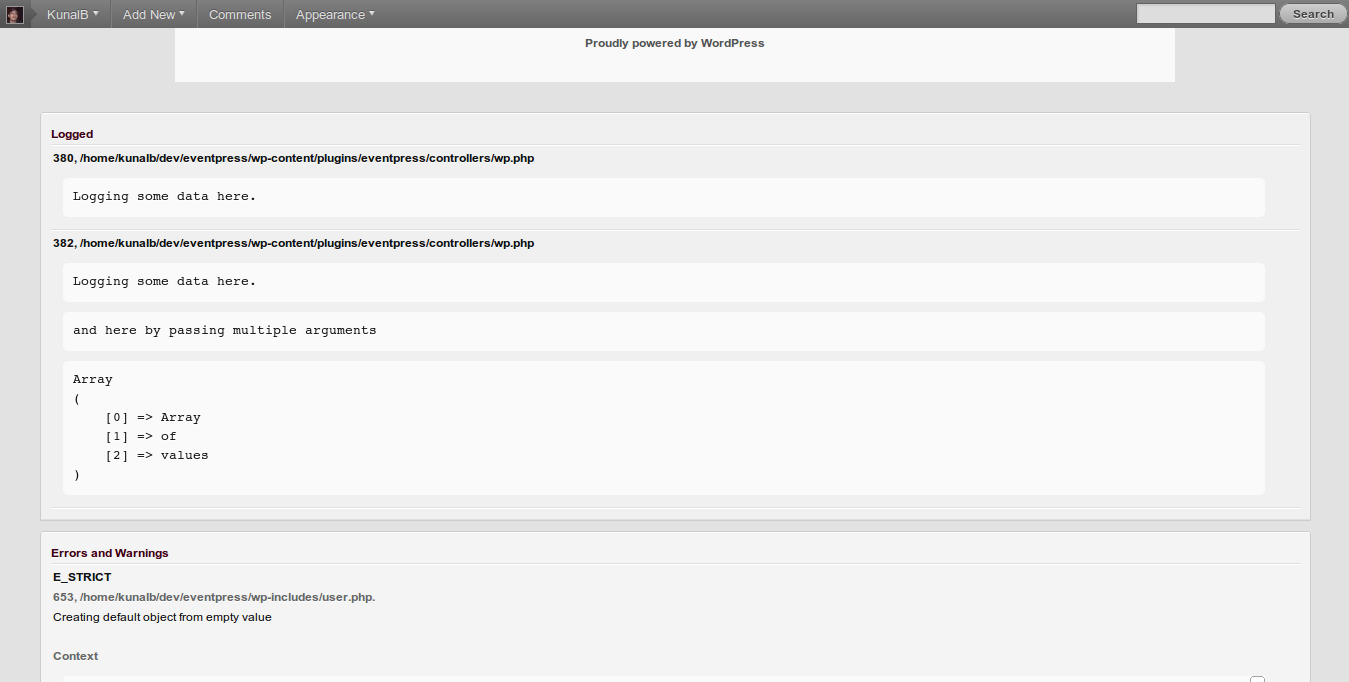
Task: Select the line 380 wp.php file path
Action: tap(294, 158)
